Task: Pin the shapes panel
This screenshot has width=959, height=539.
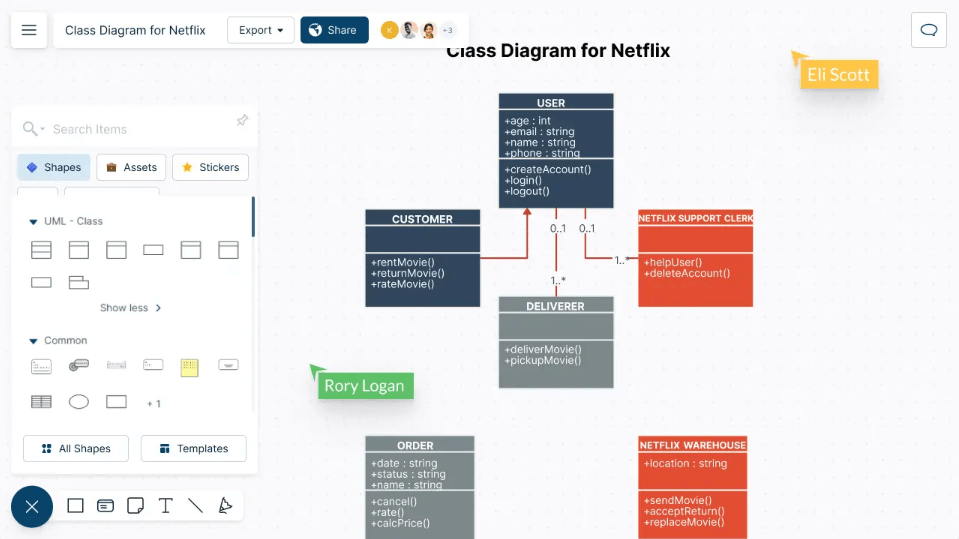Action: (242, 121)
